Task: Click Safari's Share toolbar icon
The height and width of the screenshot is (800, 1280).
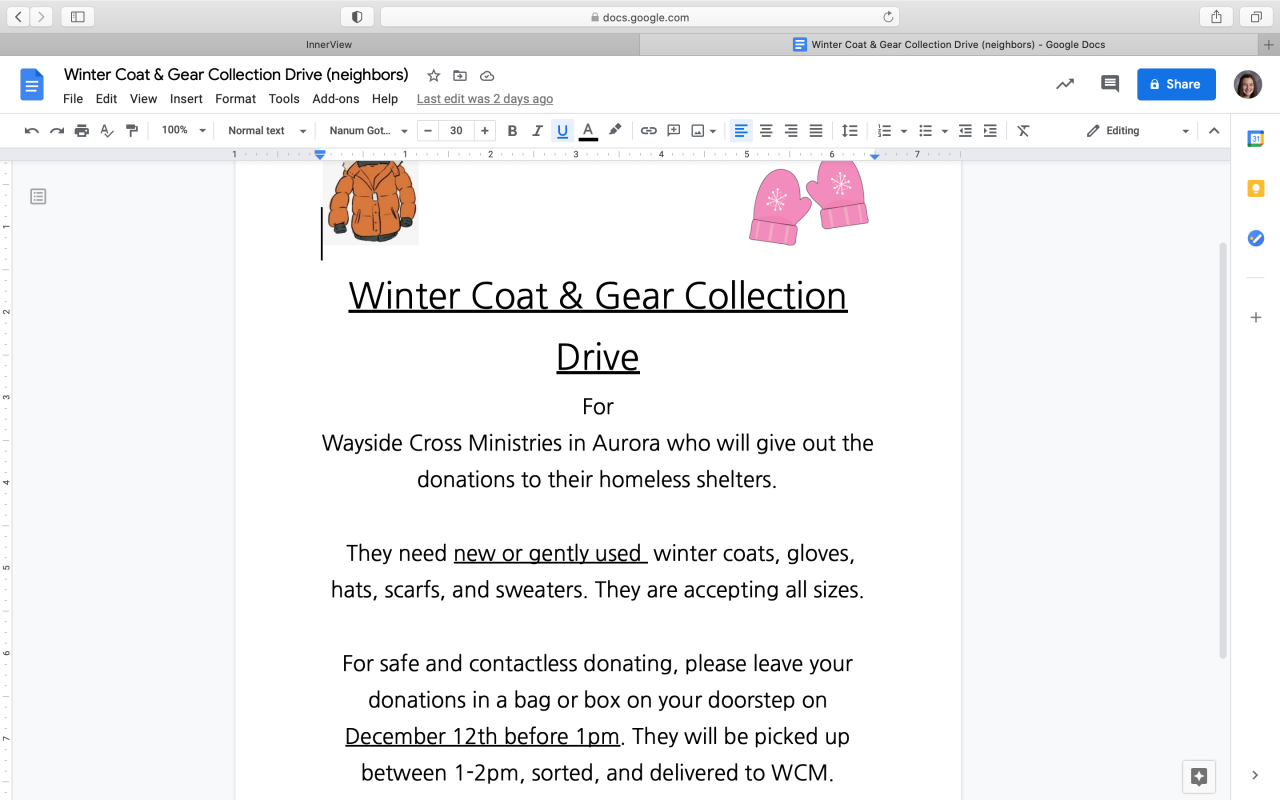Action: tap(1216, 17)
